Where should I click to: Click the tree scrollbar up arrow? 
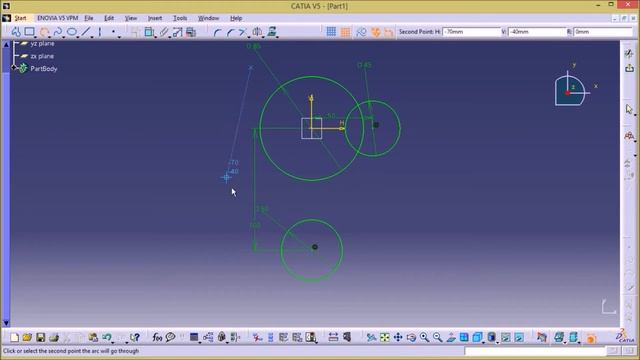point(6,44)
